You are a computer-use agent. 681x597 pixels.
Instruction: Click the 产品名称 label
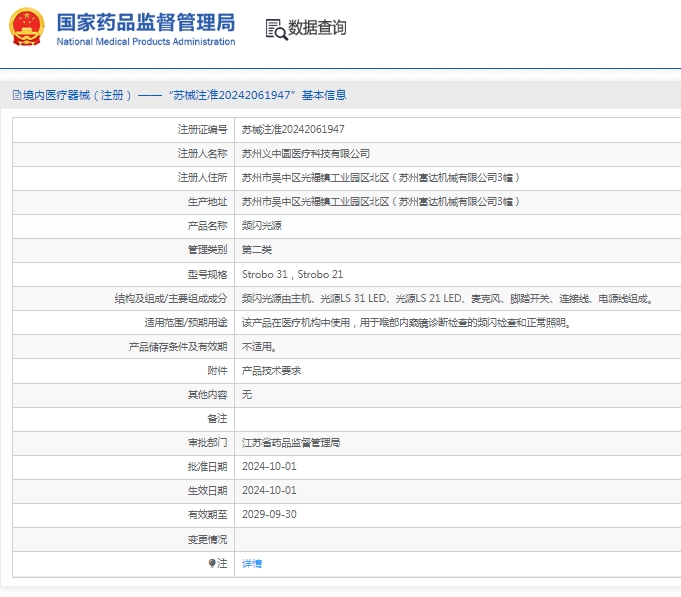(x=208, y=226)
